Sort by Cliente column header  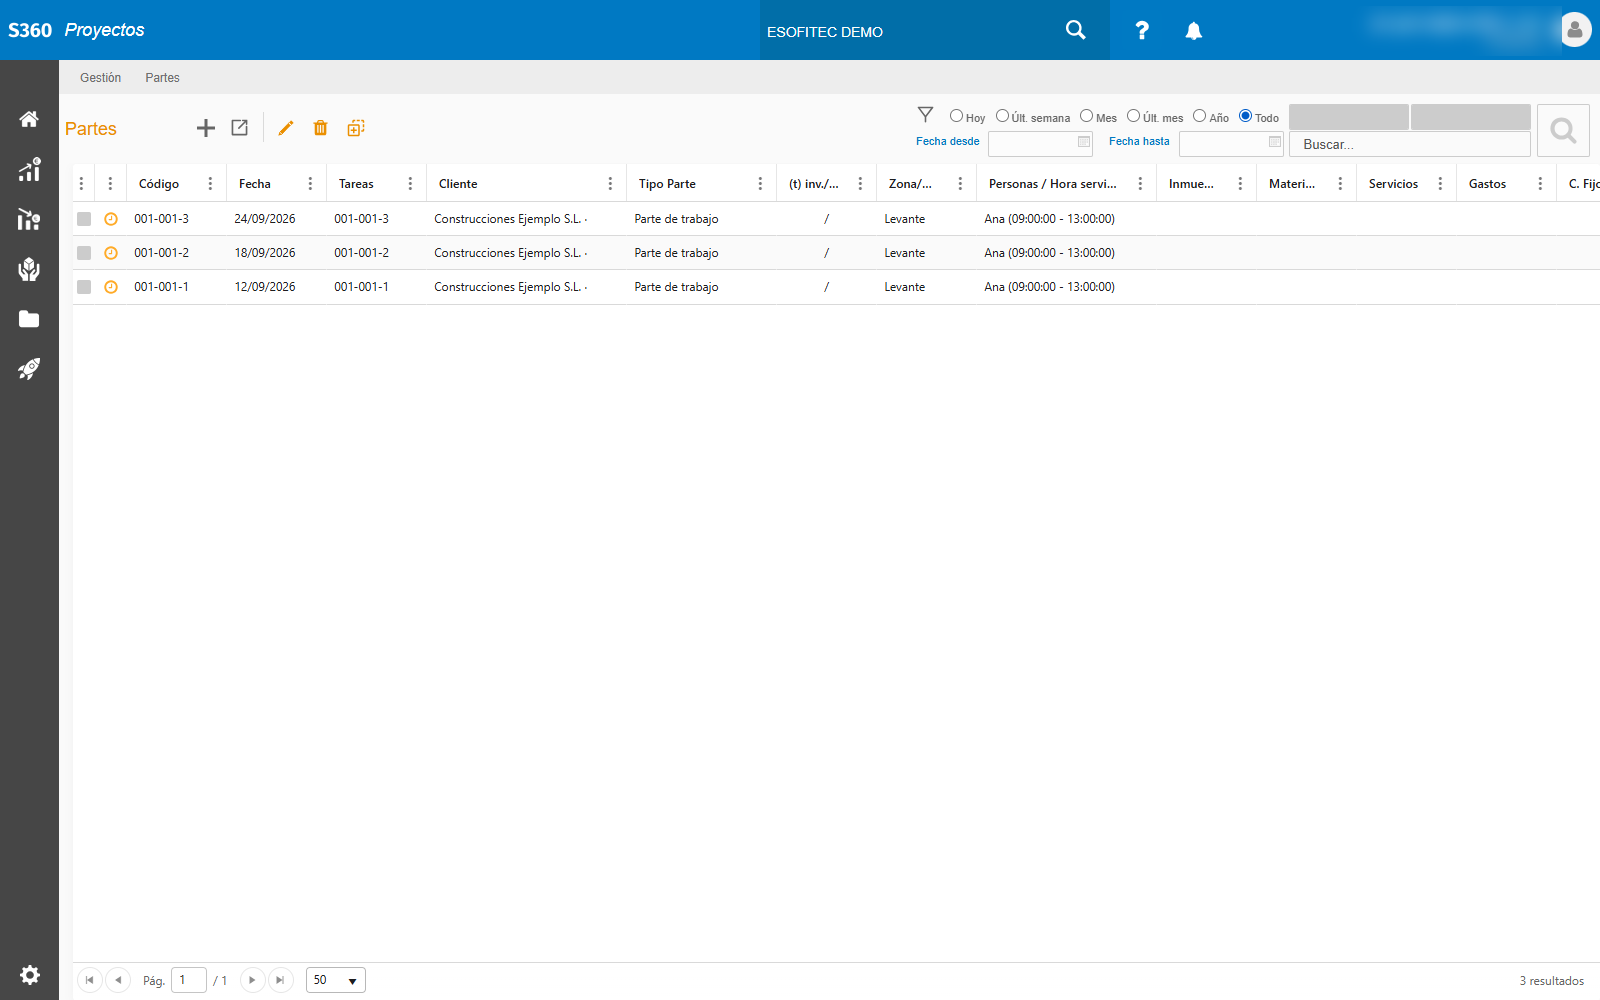(458, 184)
